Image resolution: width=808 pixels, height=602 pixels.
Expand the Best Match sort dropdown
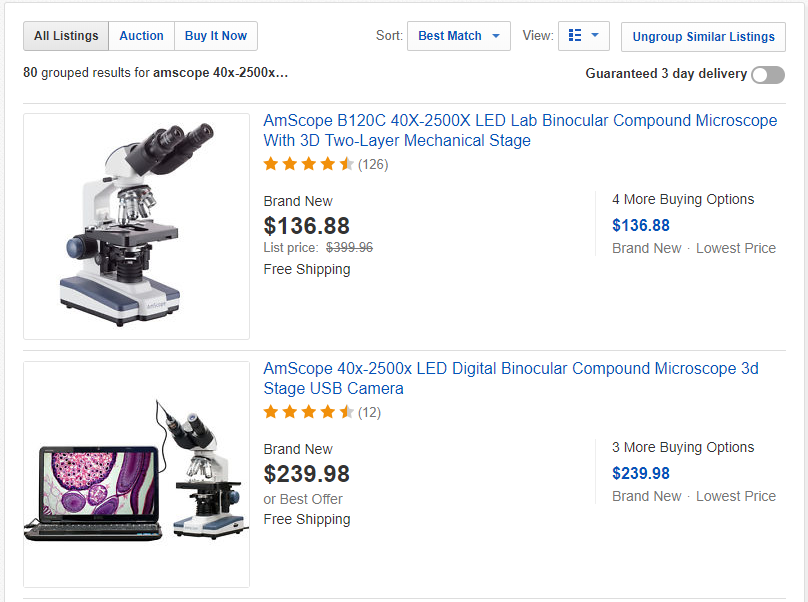[x=459, y=36]
